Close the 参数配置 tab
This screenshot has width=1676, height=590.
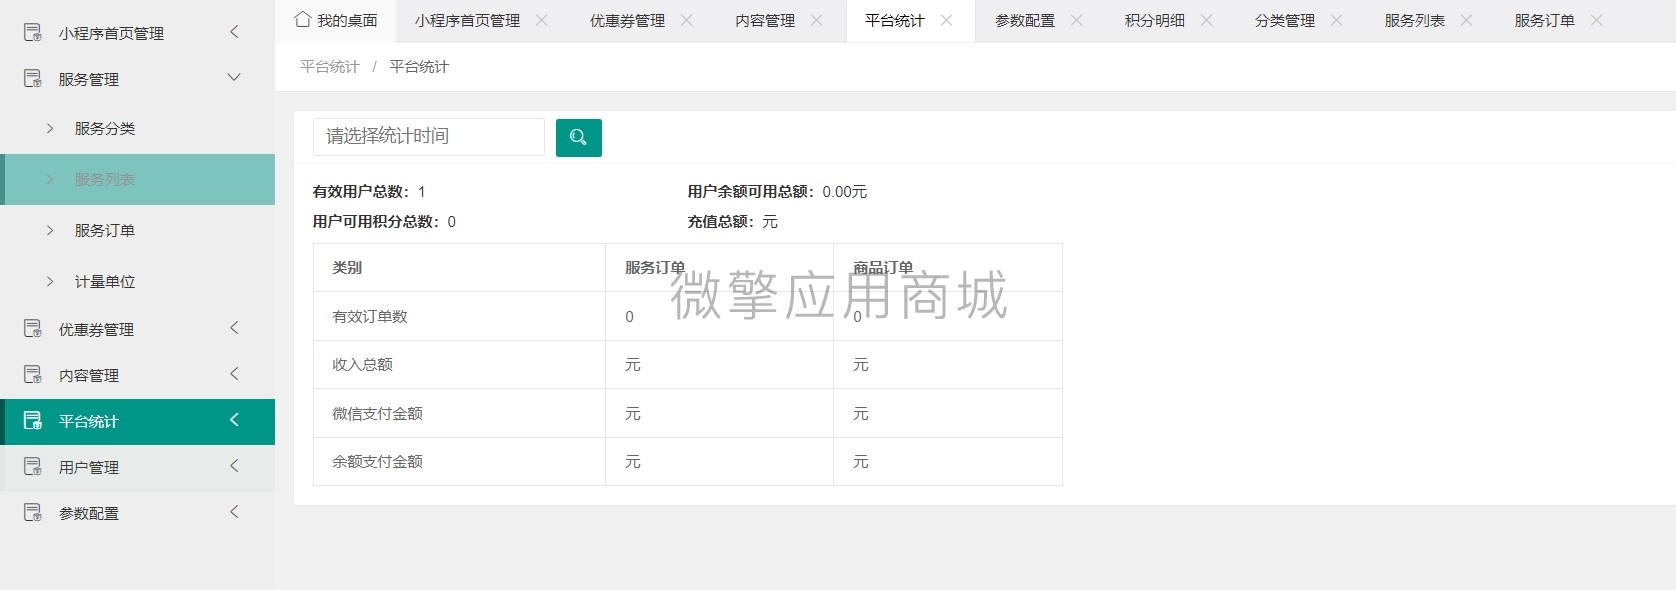coord(1076,20)
